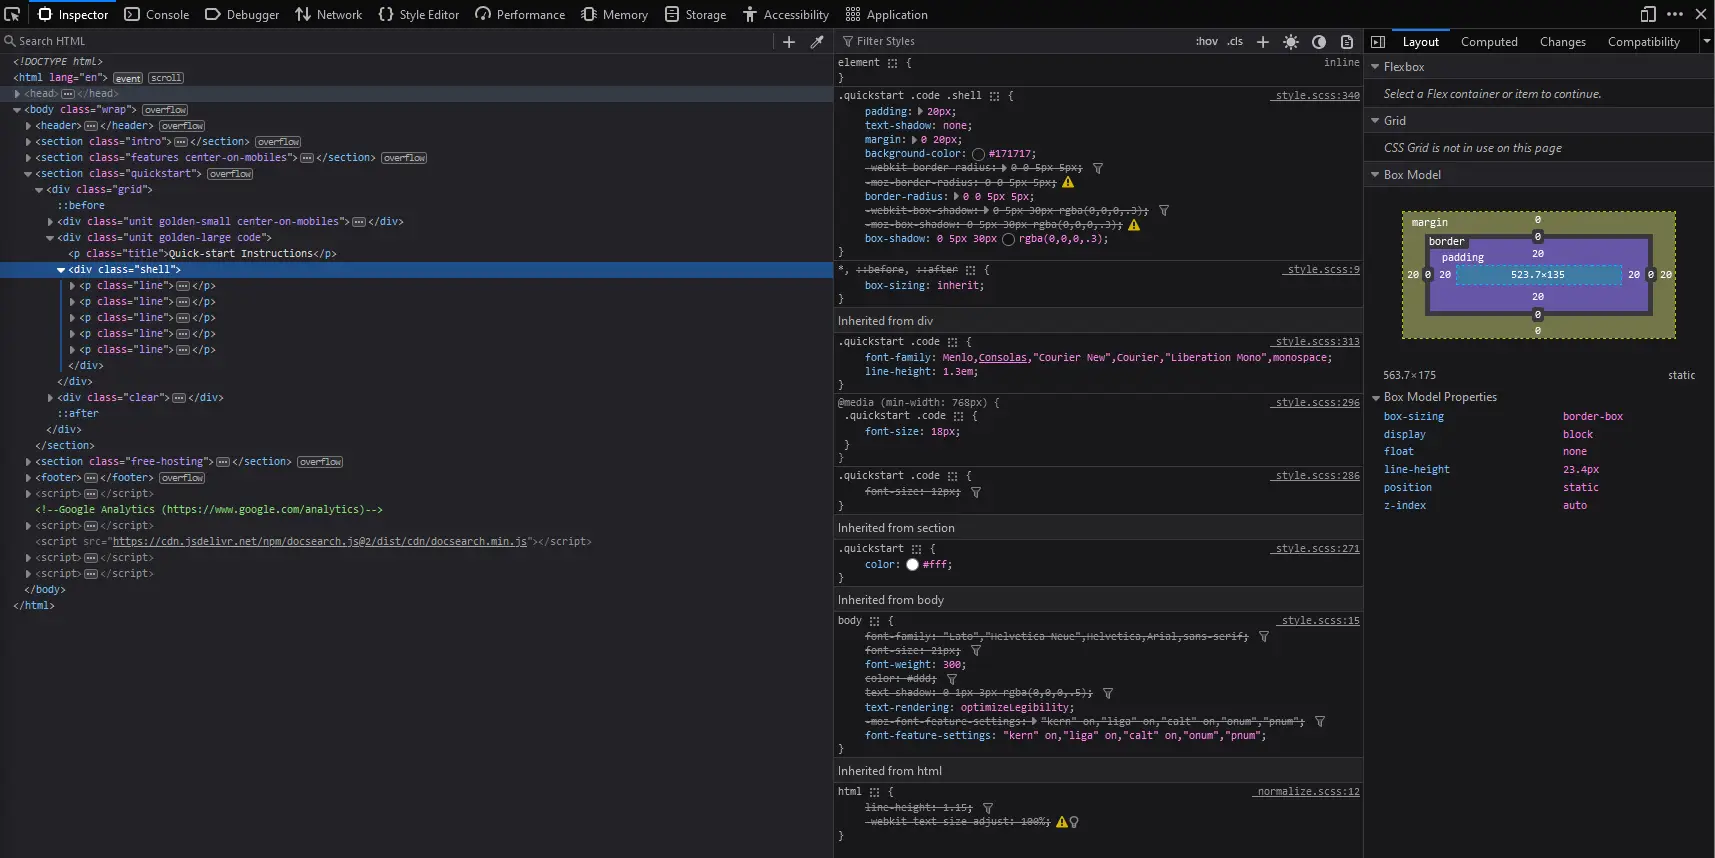
Task: Select the div class title node
Action: (202, 254)
